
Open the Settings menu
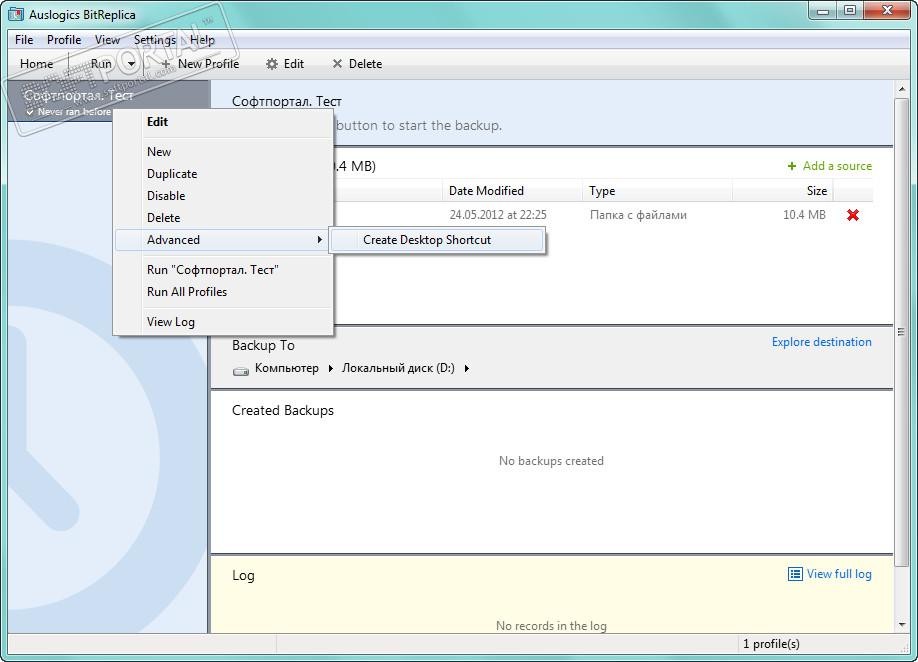[155, 40]
